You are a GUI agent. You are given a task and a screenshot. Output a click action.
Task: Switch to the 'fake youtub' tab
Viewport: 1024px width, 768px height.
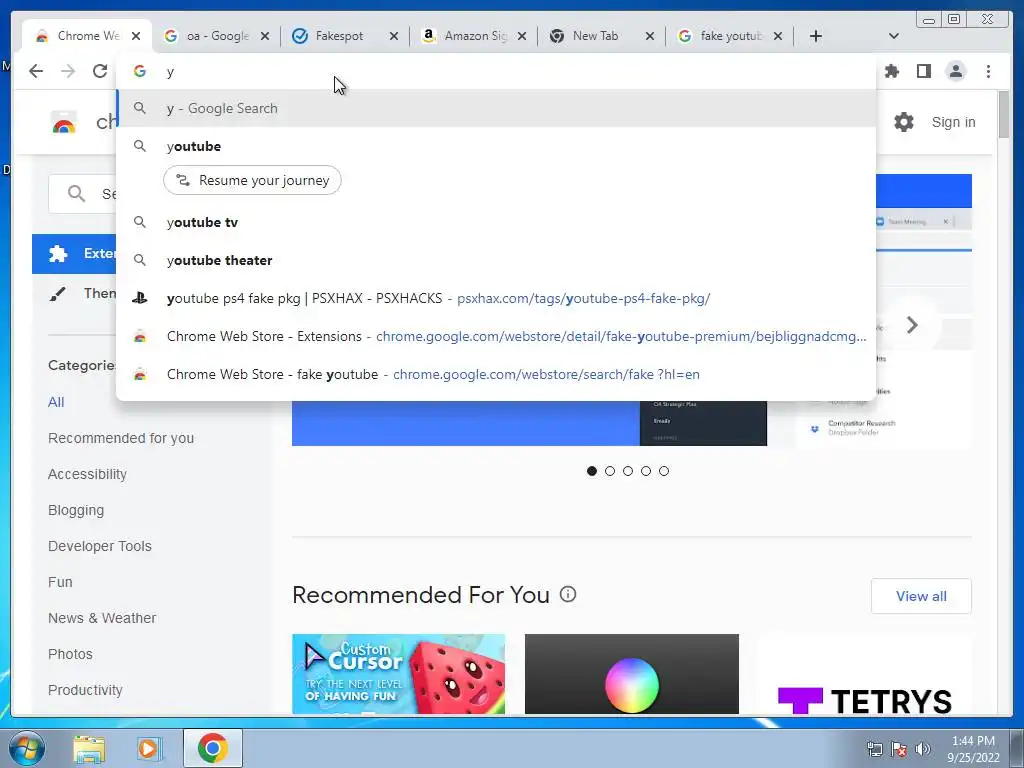(x=728, y=36)
